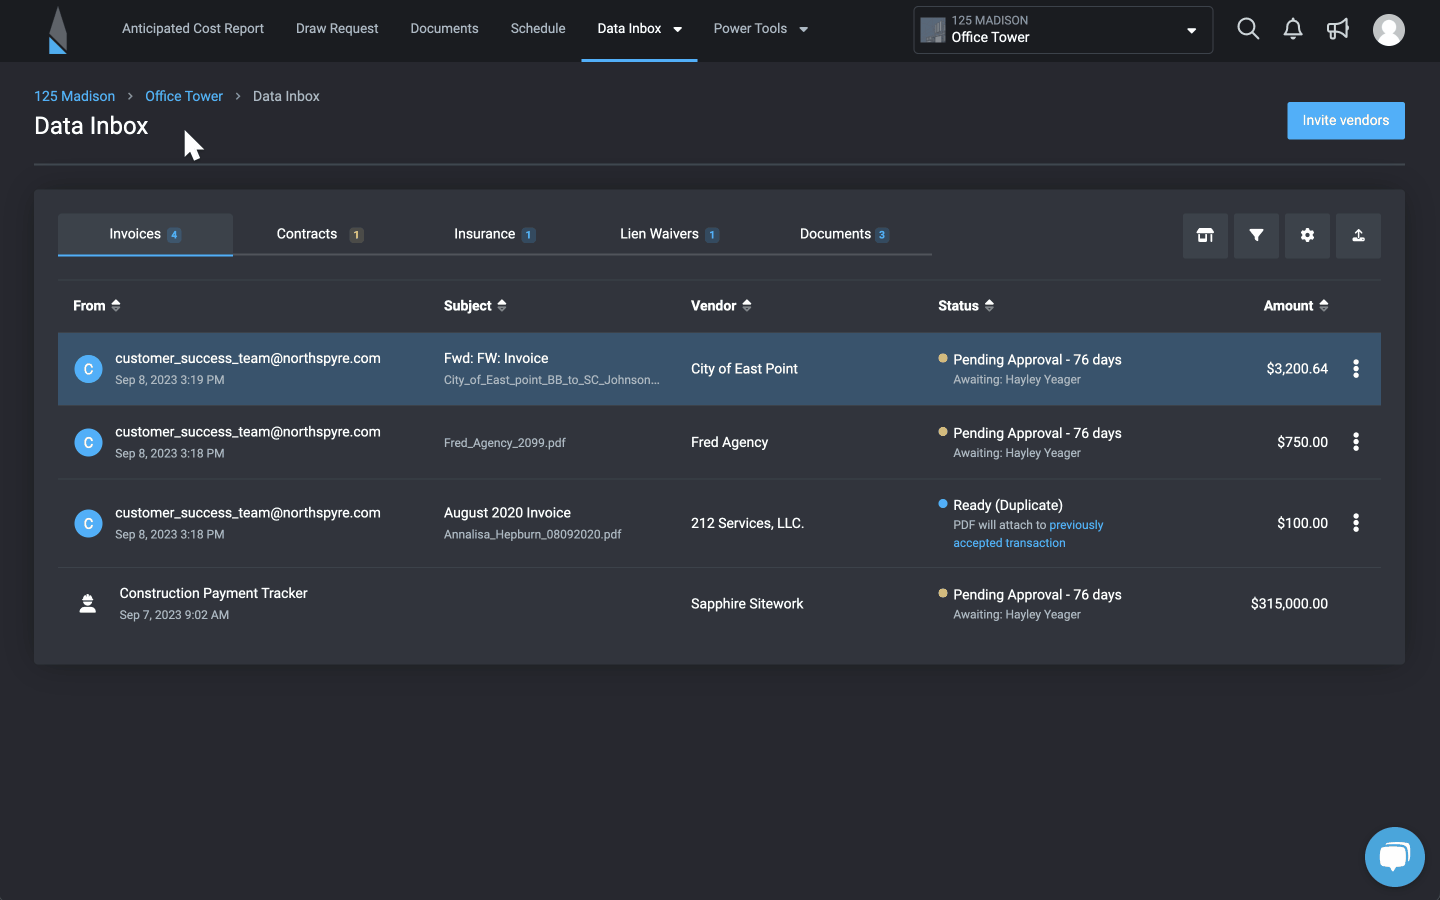Open the three-dot menu for City of East Point
This screenshot has width=1440, height=900.
click(1356, 369)
